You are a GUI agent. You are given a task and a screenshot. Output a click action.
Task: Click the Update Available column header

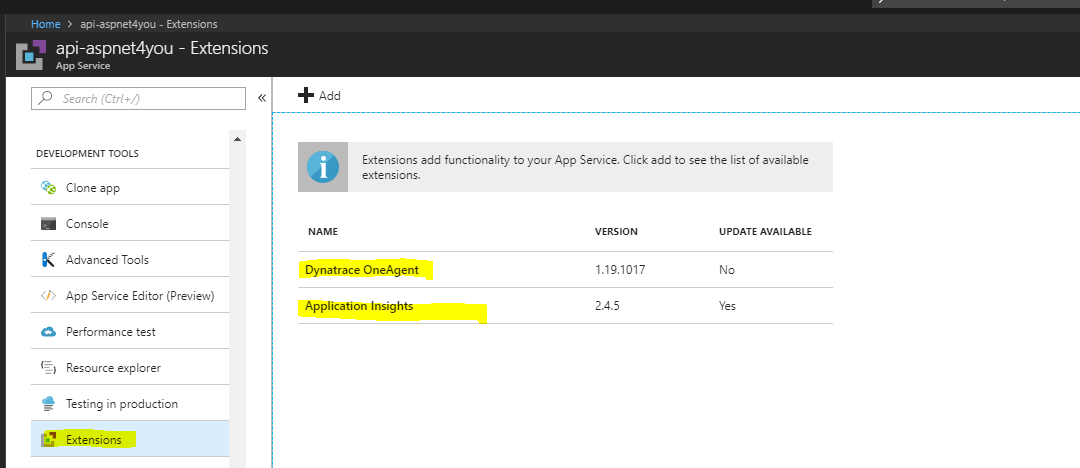coord(765,232)
